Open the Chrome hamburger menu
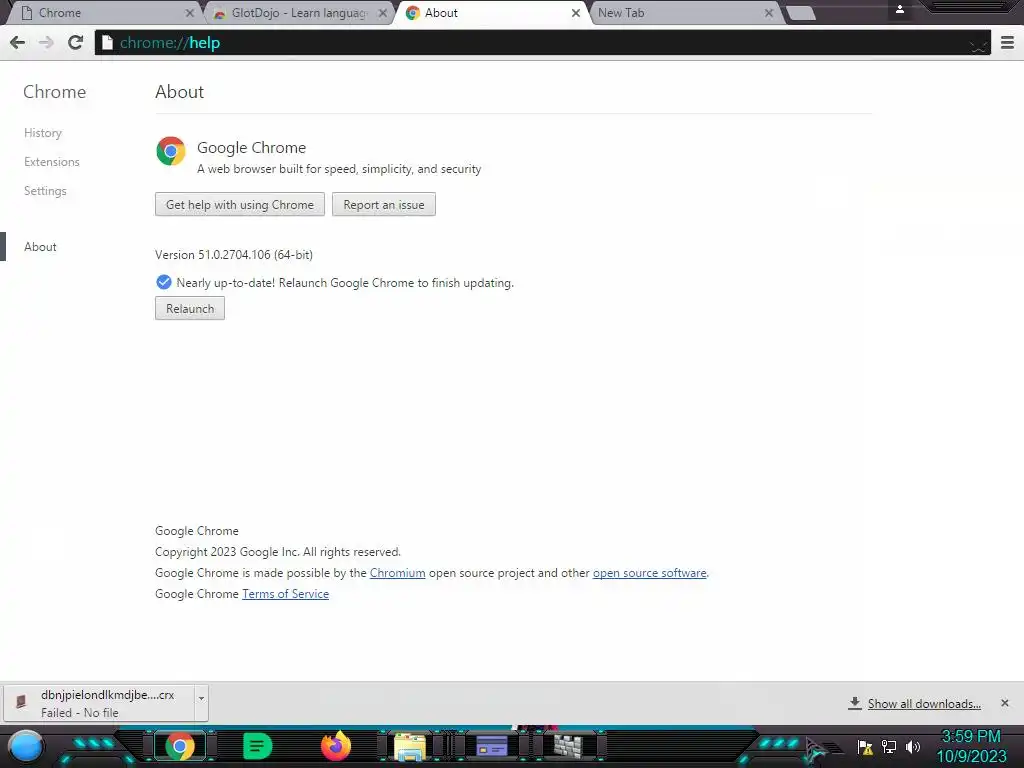 click(1008, 42)
